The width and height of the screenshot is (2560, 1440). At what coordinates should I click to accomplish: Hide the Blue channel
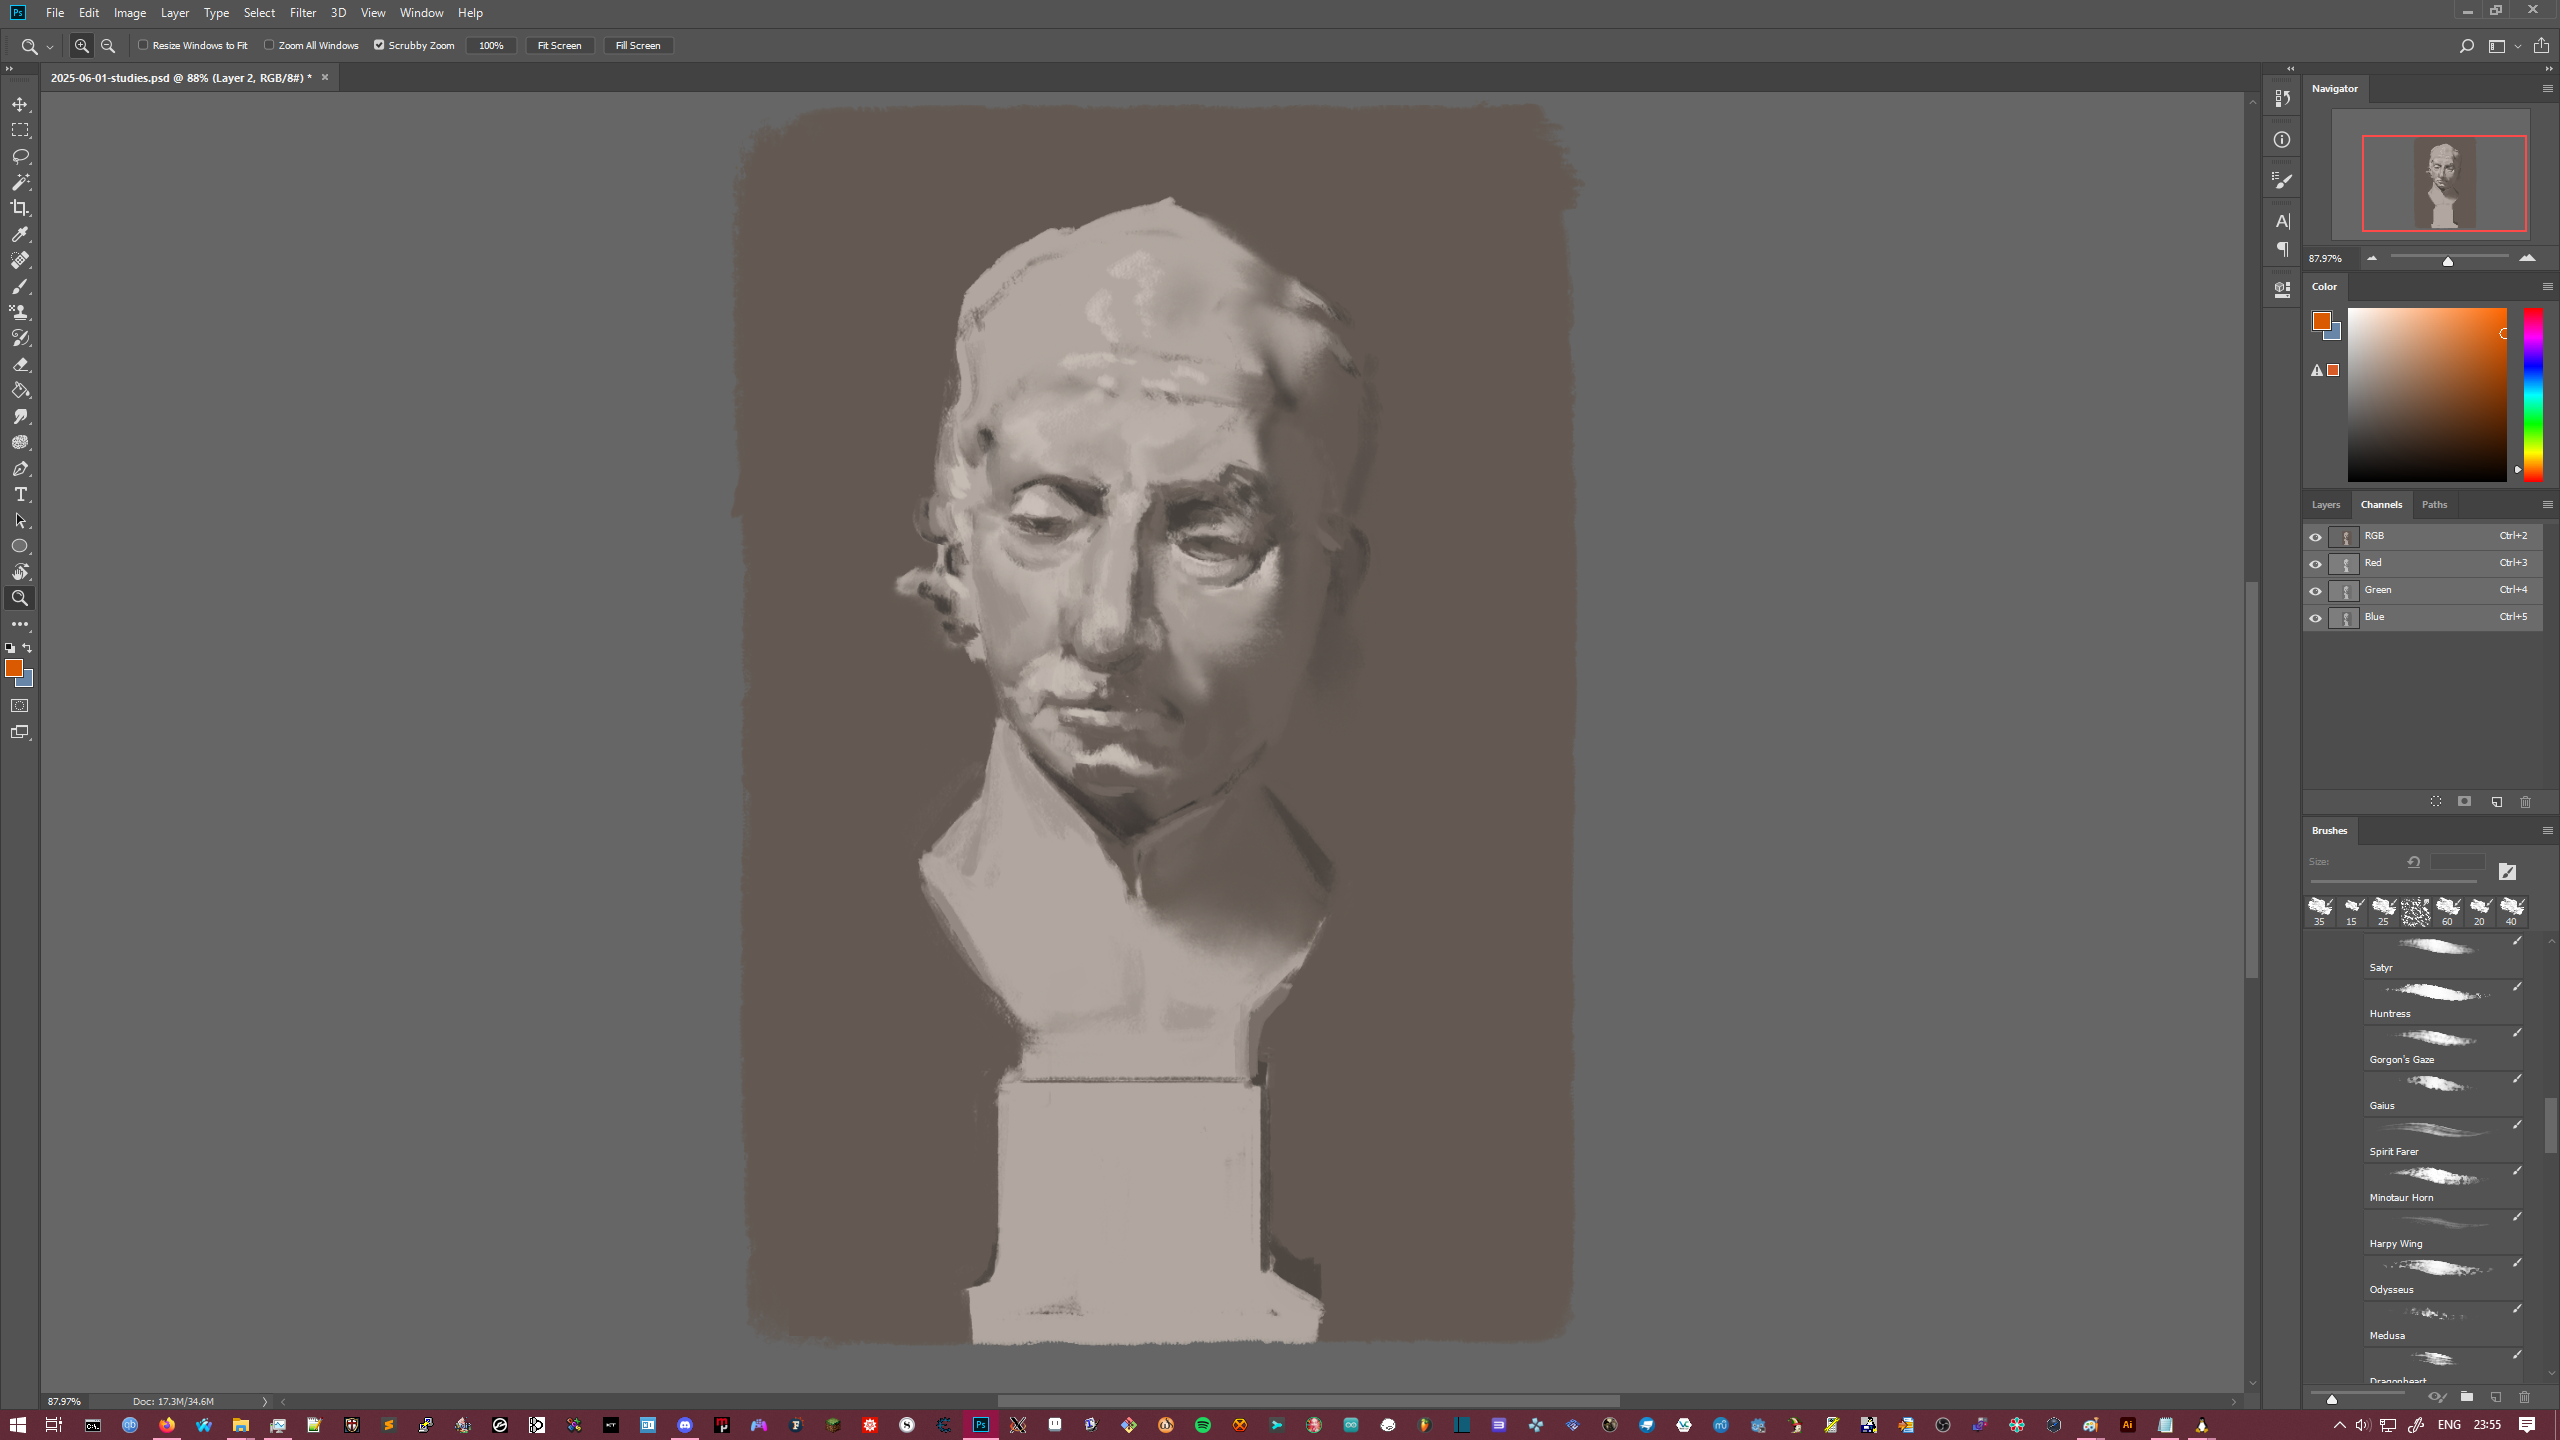(2315, 618)
